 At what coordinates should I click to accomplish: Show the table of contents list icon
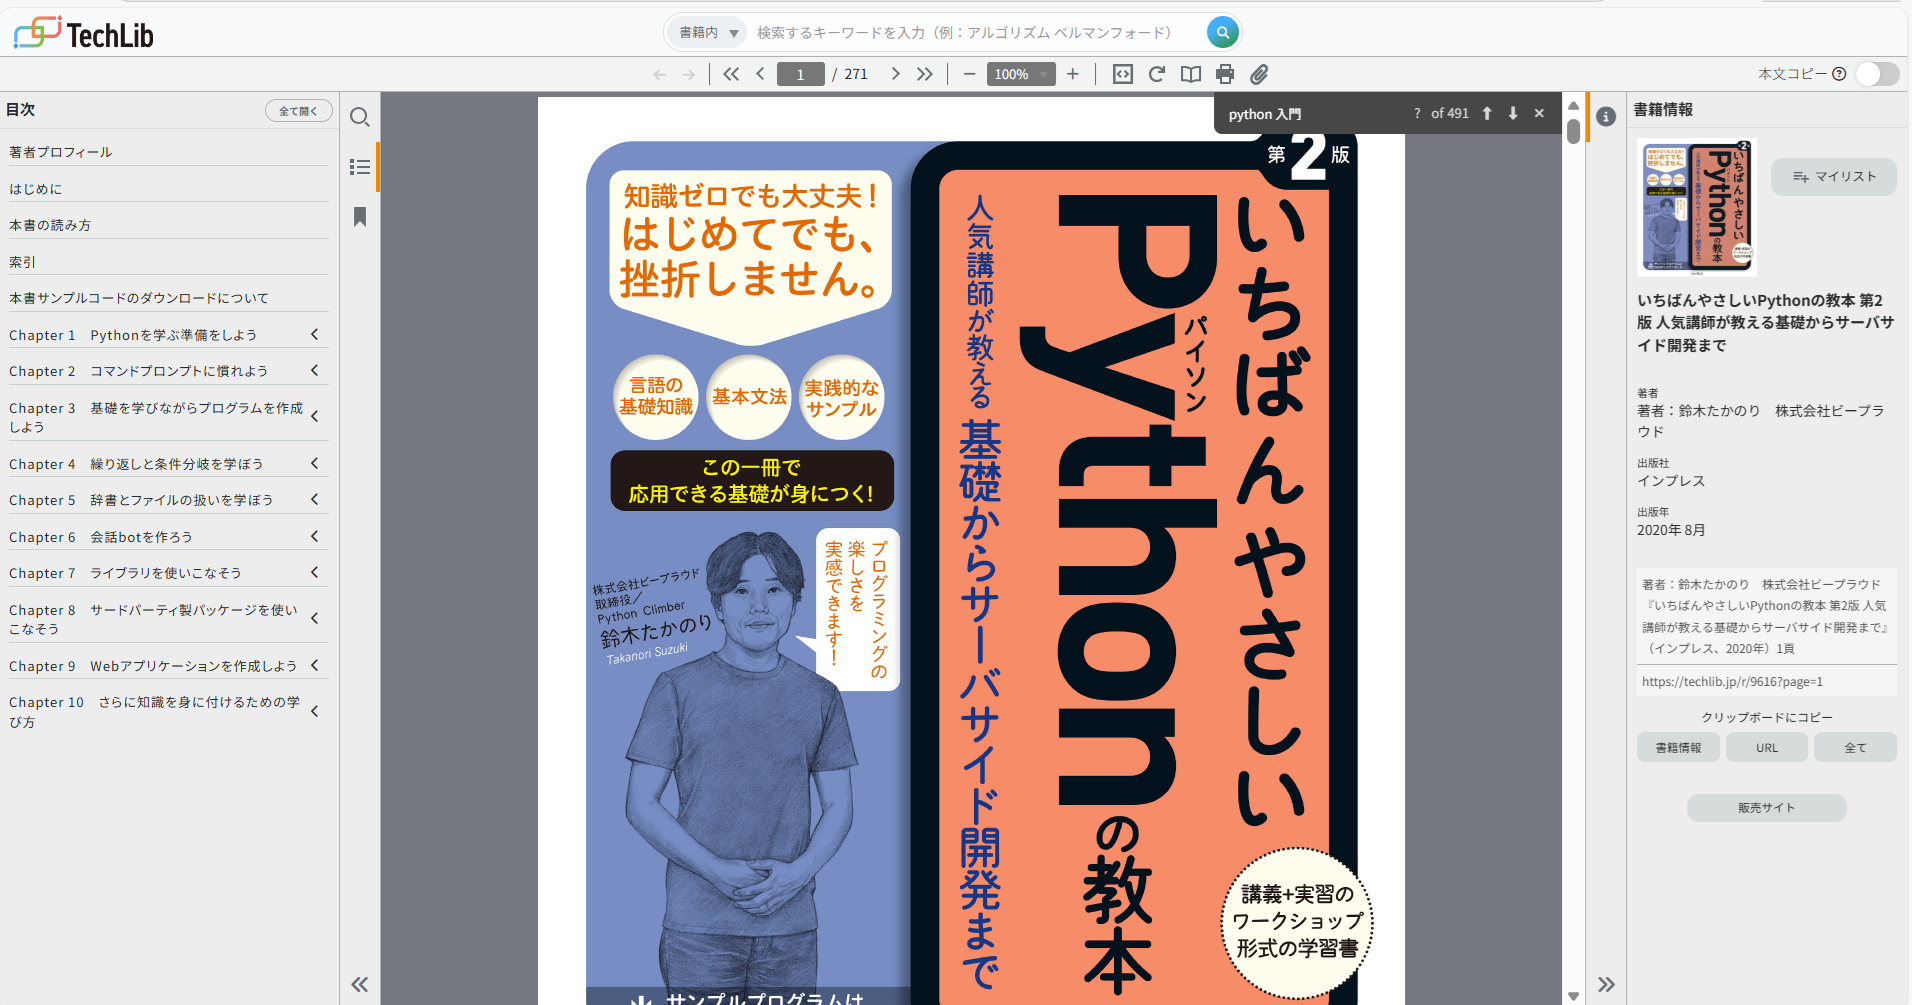360,167
